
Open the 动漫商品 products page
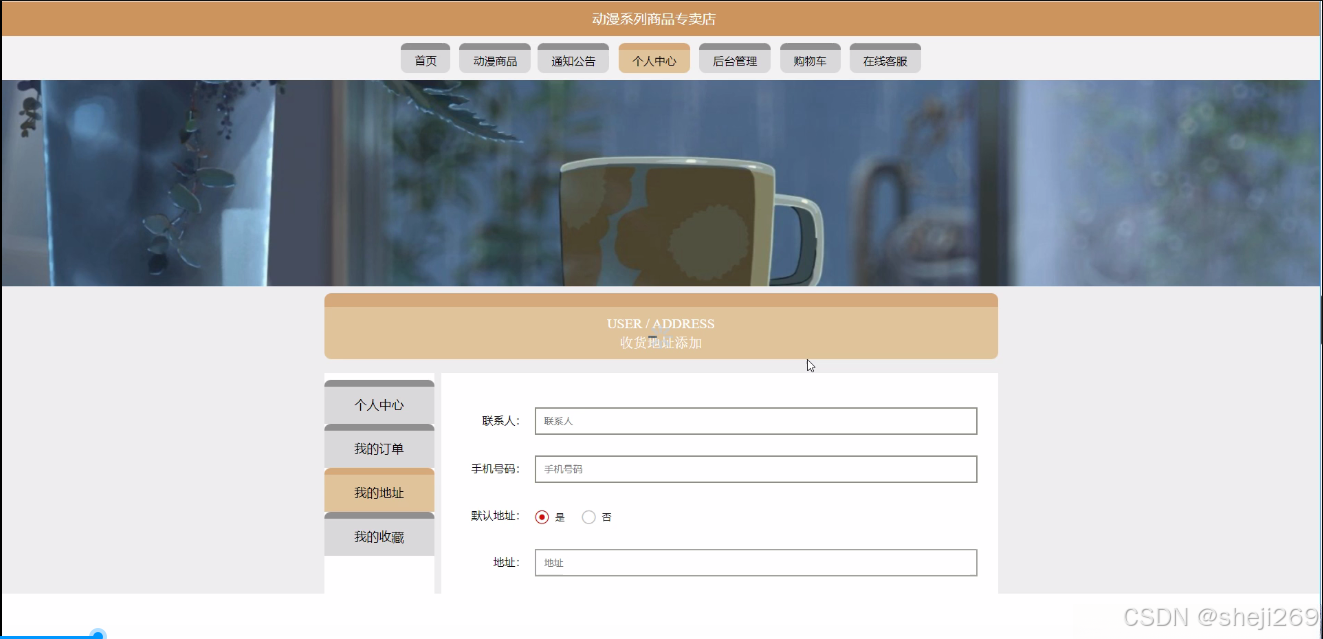coord(494,58)
